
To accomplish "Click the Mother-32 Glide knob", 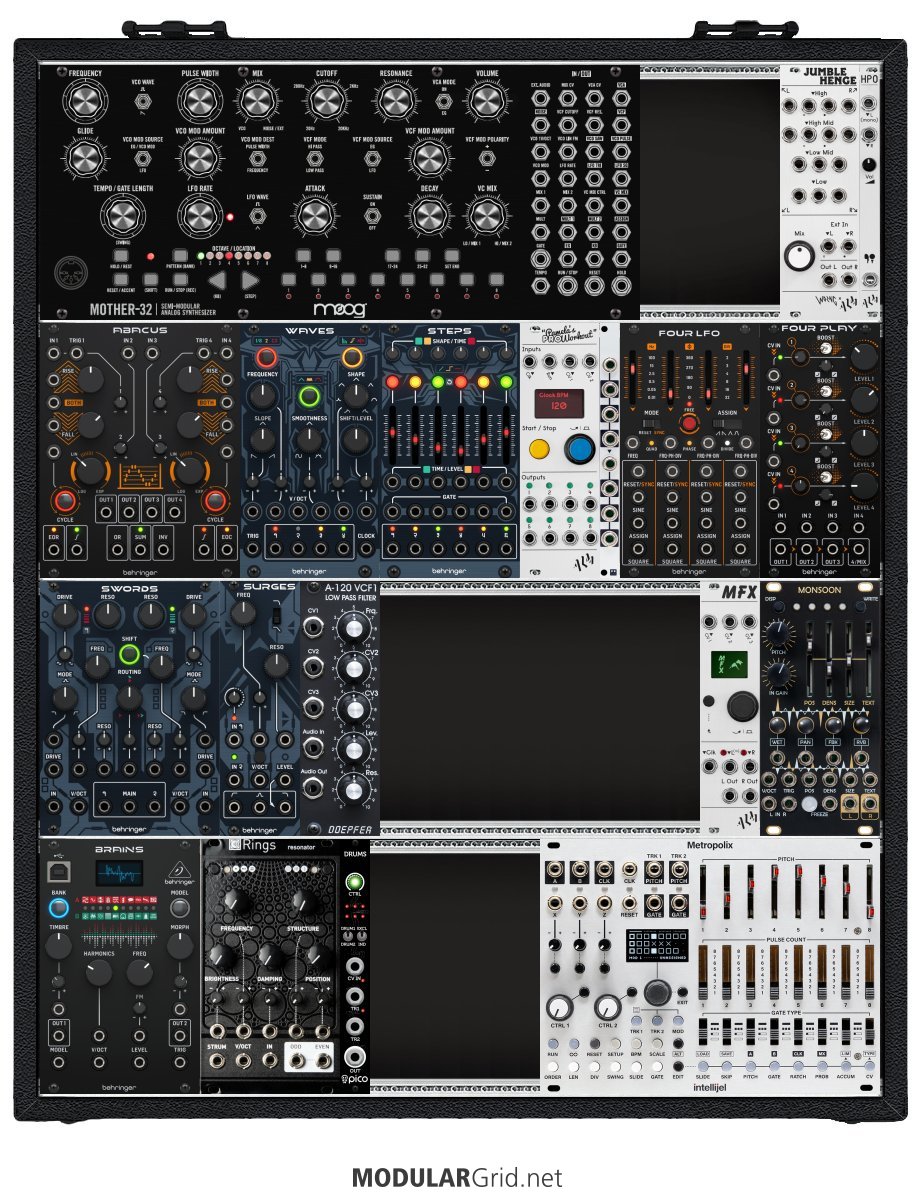I will (x=85, y=158).
